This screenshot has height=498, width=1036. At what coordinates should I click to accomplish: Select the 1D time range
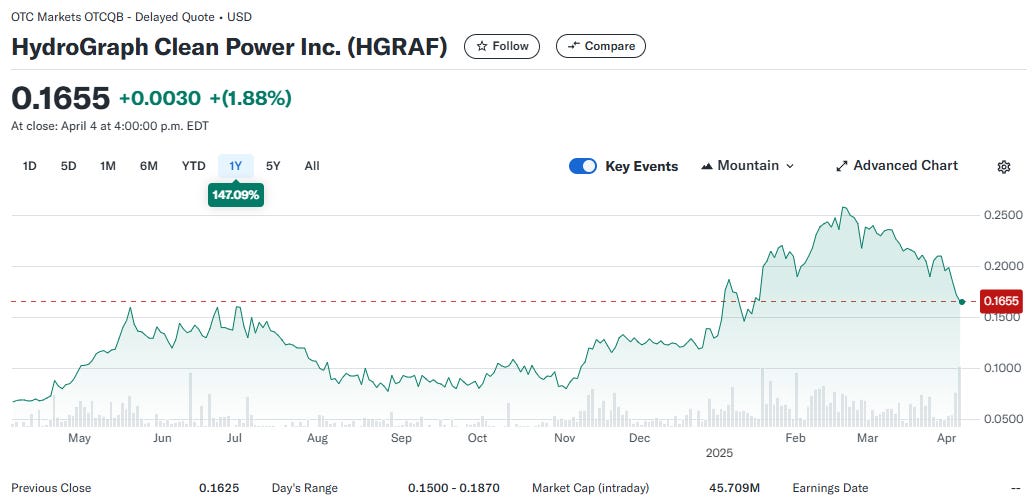[x=29, y=166]
